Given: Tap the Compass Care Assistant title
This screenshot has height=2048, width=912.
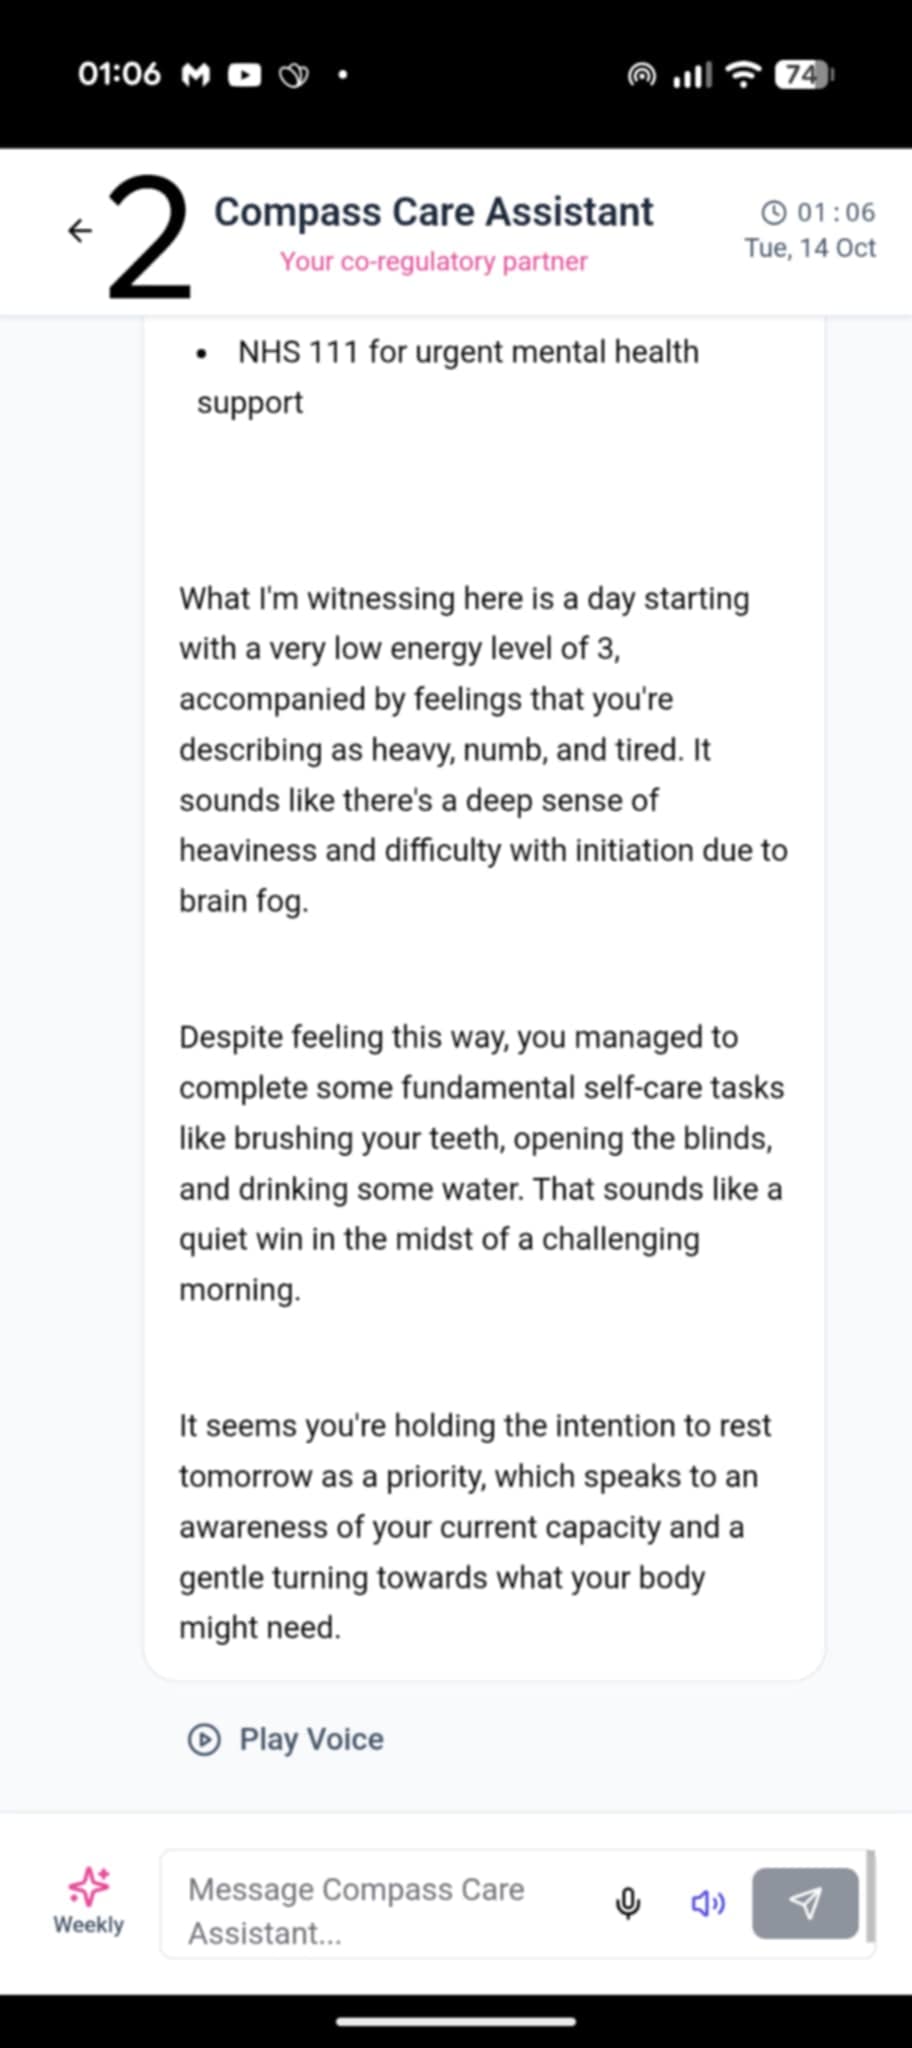Looking at the screenshot, I should 433,212.
